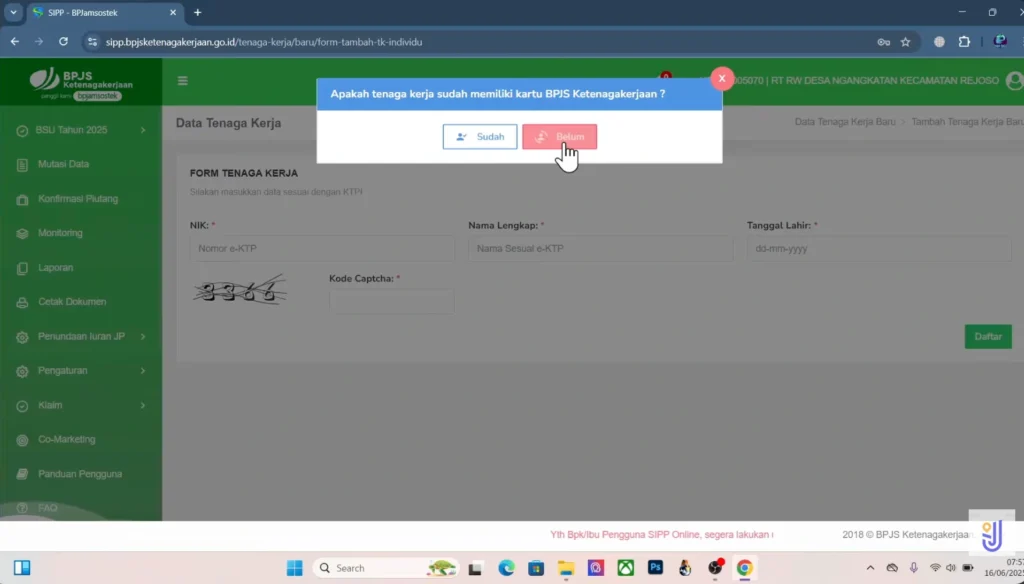Viewport: 1024px width, 584px height.
Task: Click the Konfirmasi Piutang icon
Action: coord(22,198)
